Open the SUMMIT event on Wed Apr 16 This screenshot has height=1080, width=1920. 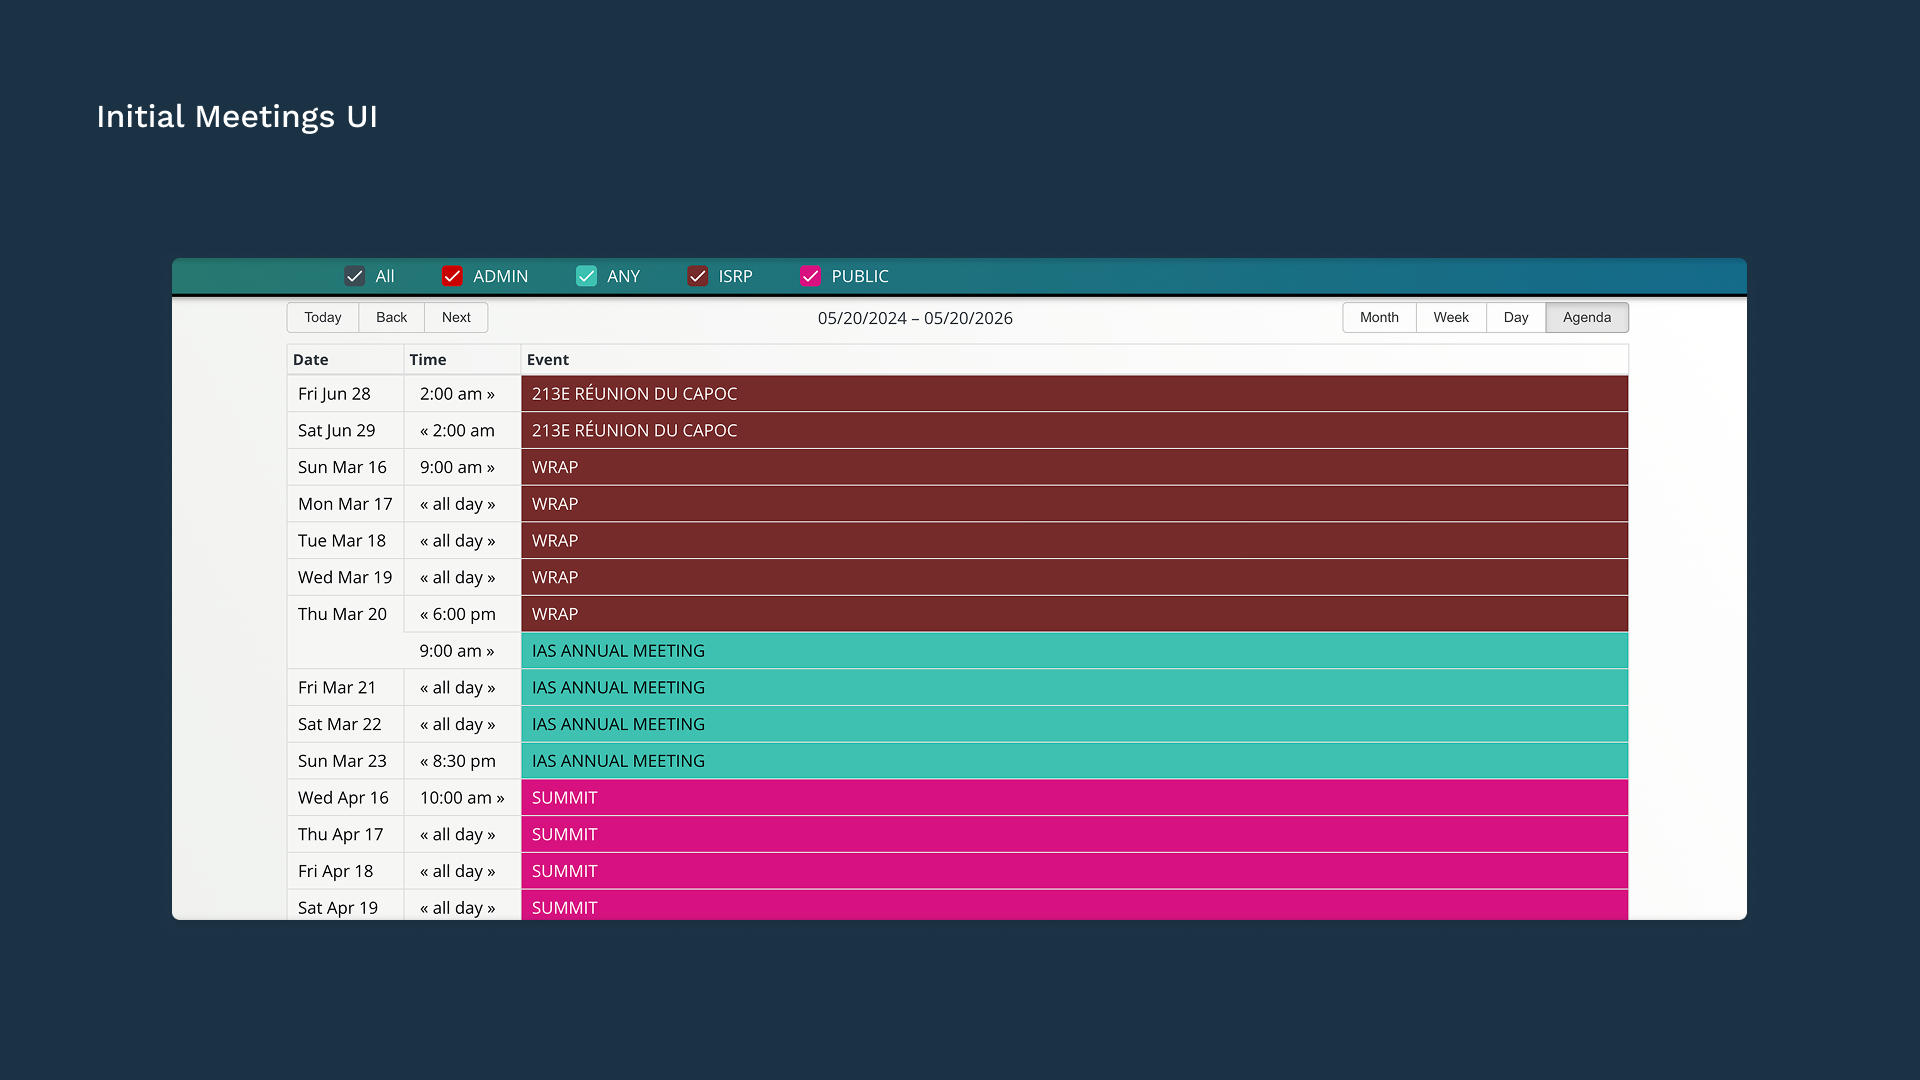point(1073,798)
